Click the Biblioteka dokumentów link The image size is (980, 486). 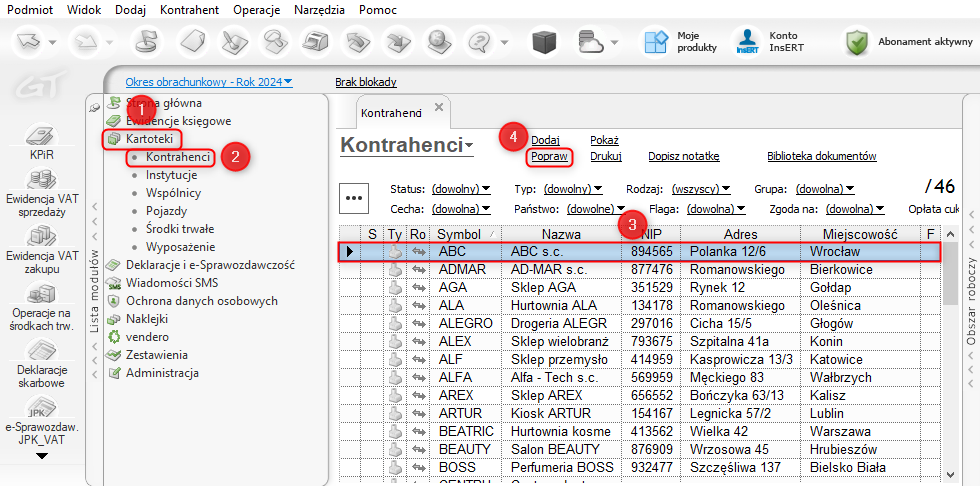point(821,156)
